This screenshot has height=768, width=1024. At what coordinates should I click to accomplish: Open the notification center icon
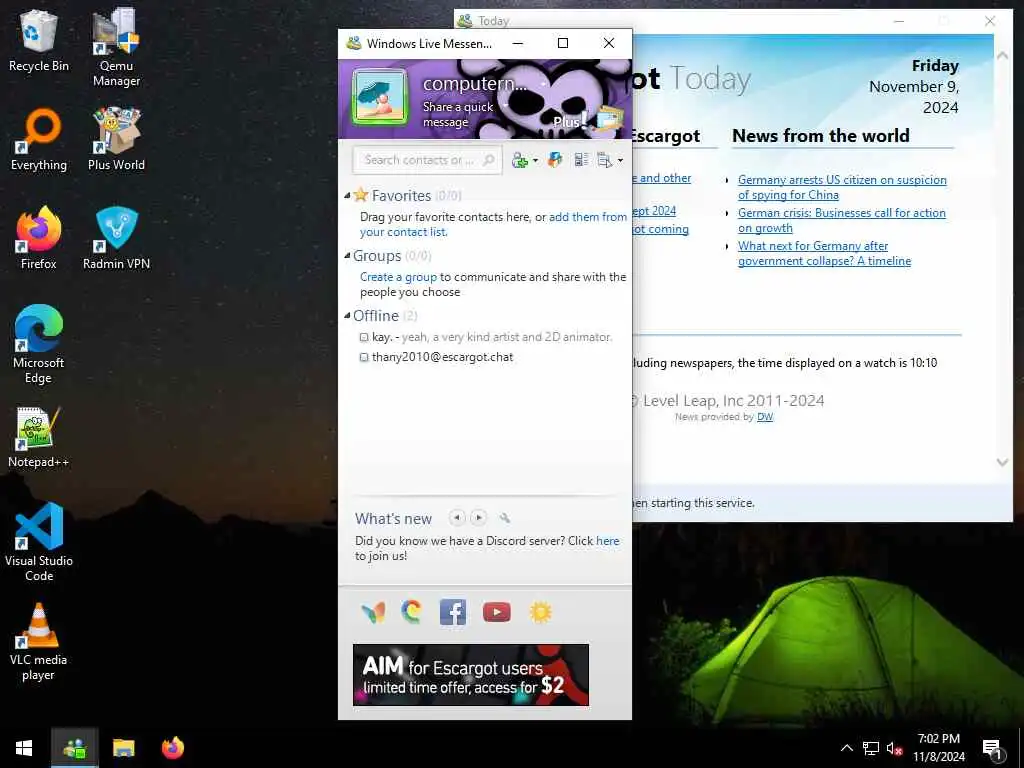pos(992,749)
